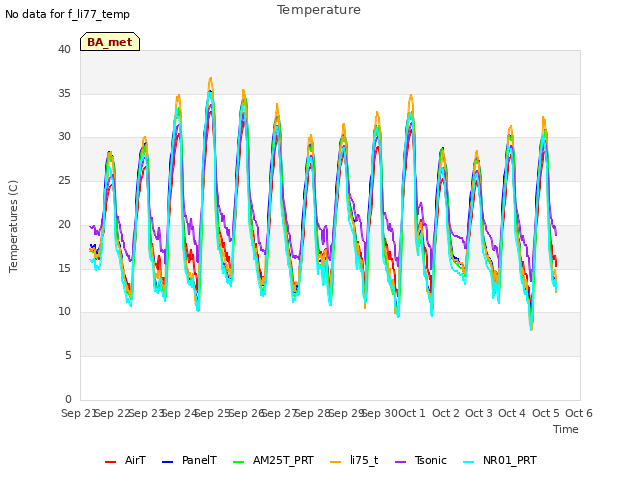This screenshot has height=480, width=640.
Task: Click the 5 y-axis tick label
Action: 68,356
